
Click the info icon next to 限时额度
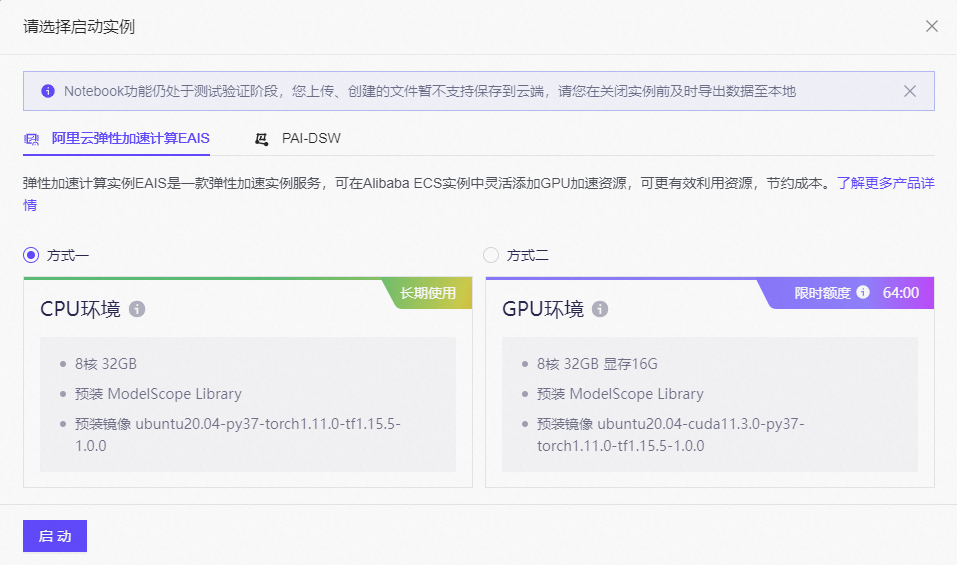click(x=863, y=292)
